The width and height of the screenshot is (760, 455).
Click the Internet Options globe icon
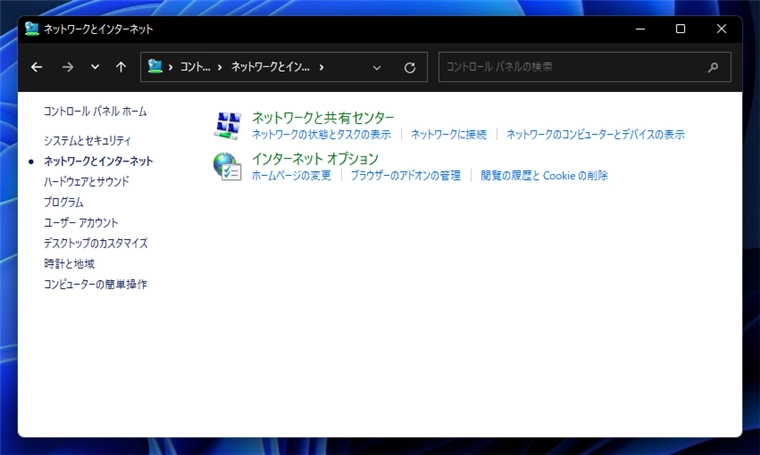tap(227, 166)
